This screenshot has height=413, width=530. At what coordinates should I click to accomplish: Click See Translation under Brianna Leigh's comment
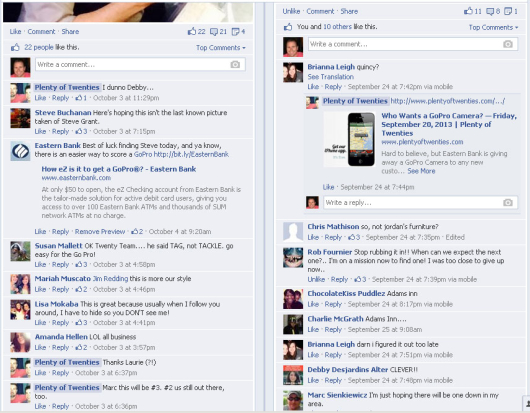[331, 77]
